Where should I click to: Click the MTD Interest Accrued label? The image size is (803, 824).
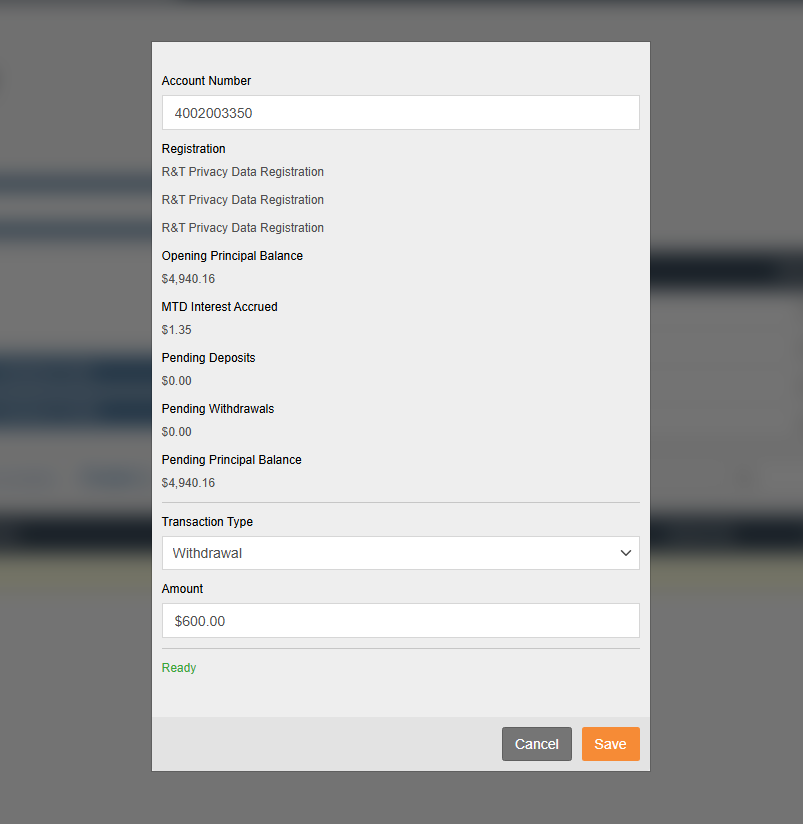[219, 307]
